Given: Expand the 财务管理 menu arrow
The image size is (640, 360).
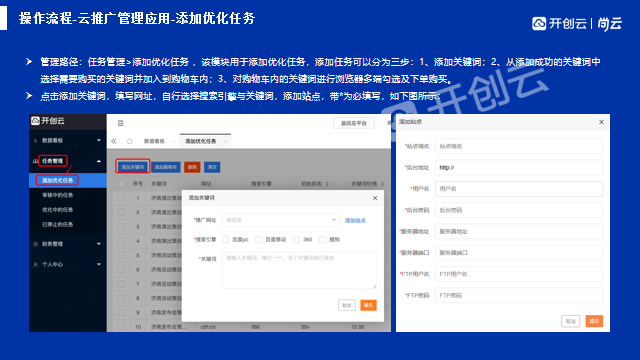Looking at the screenshot, I should tap(99, 244).
